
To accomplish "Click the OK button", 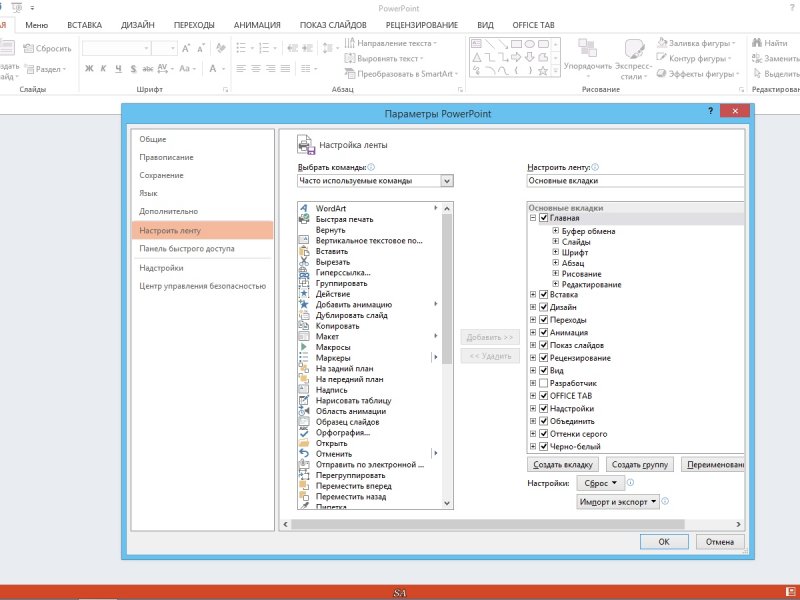I will pos(664,542).
